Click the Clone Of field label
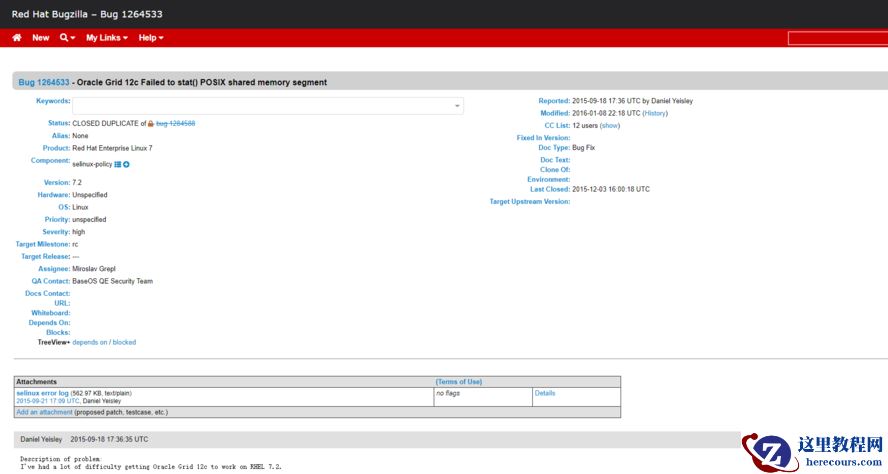888x474 pixels. 555,169
